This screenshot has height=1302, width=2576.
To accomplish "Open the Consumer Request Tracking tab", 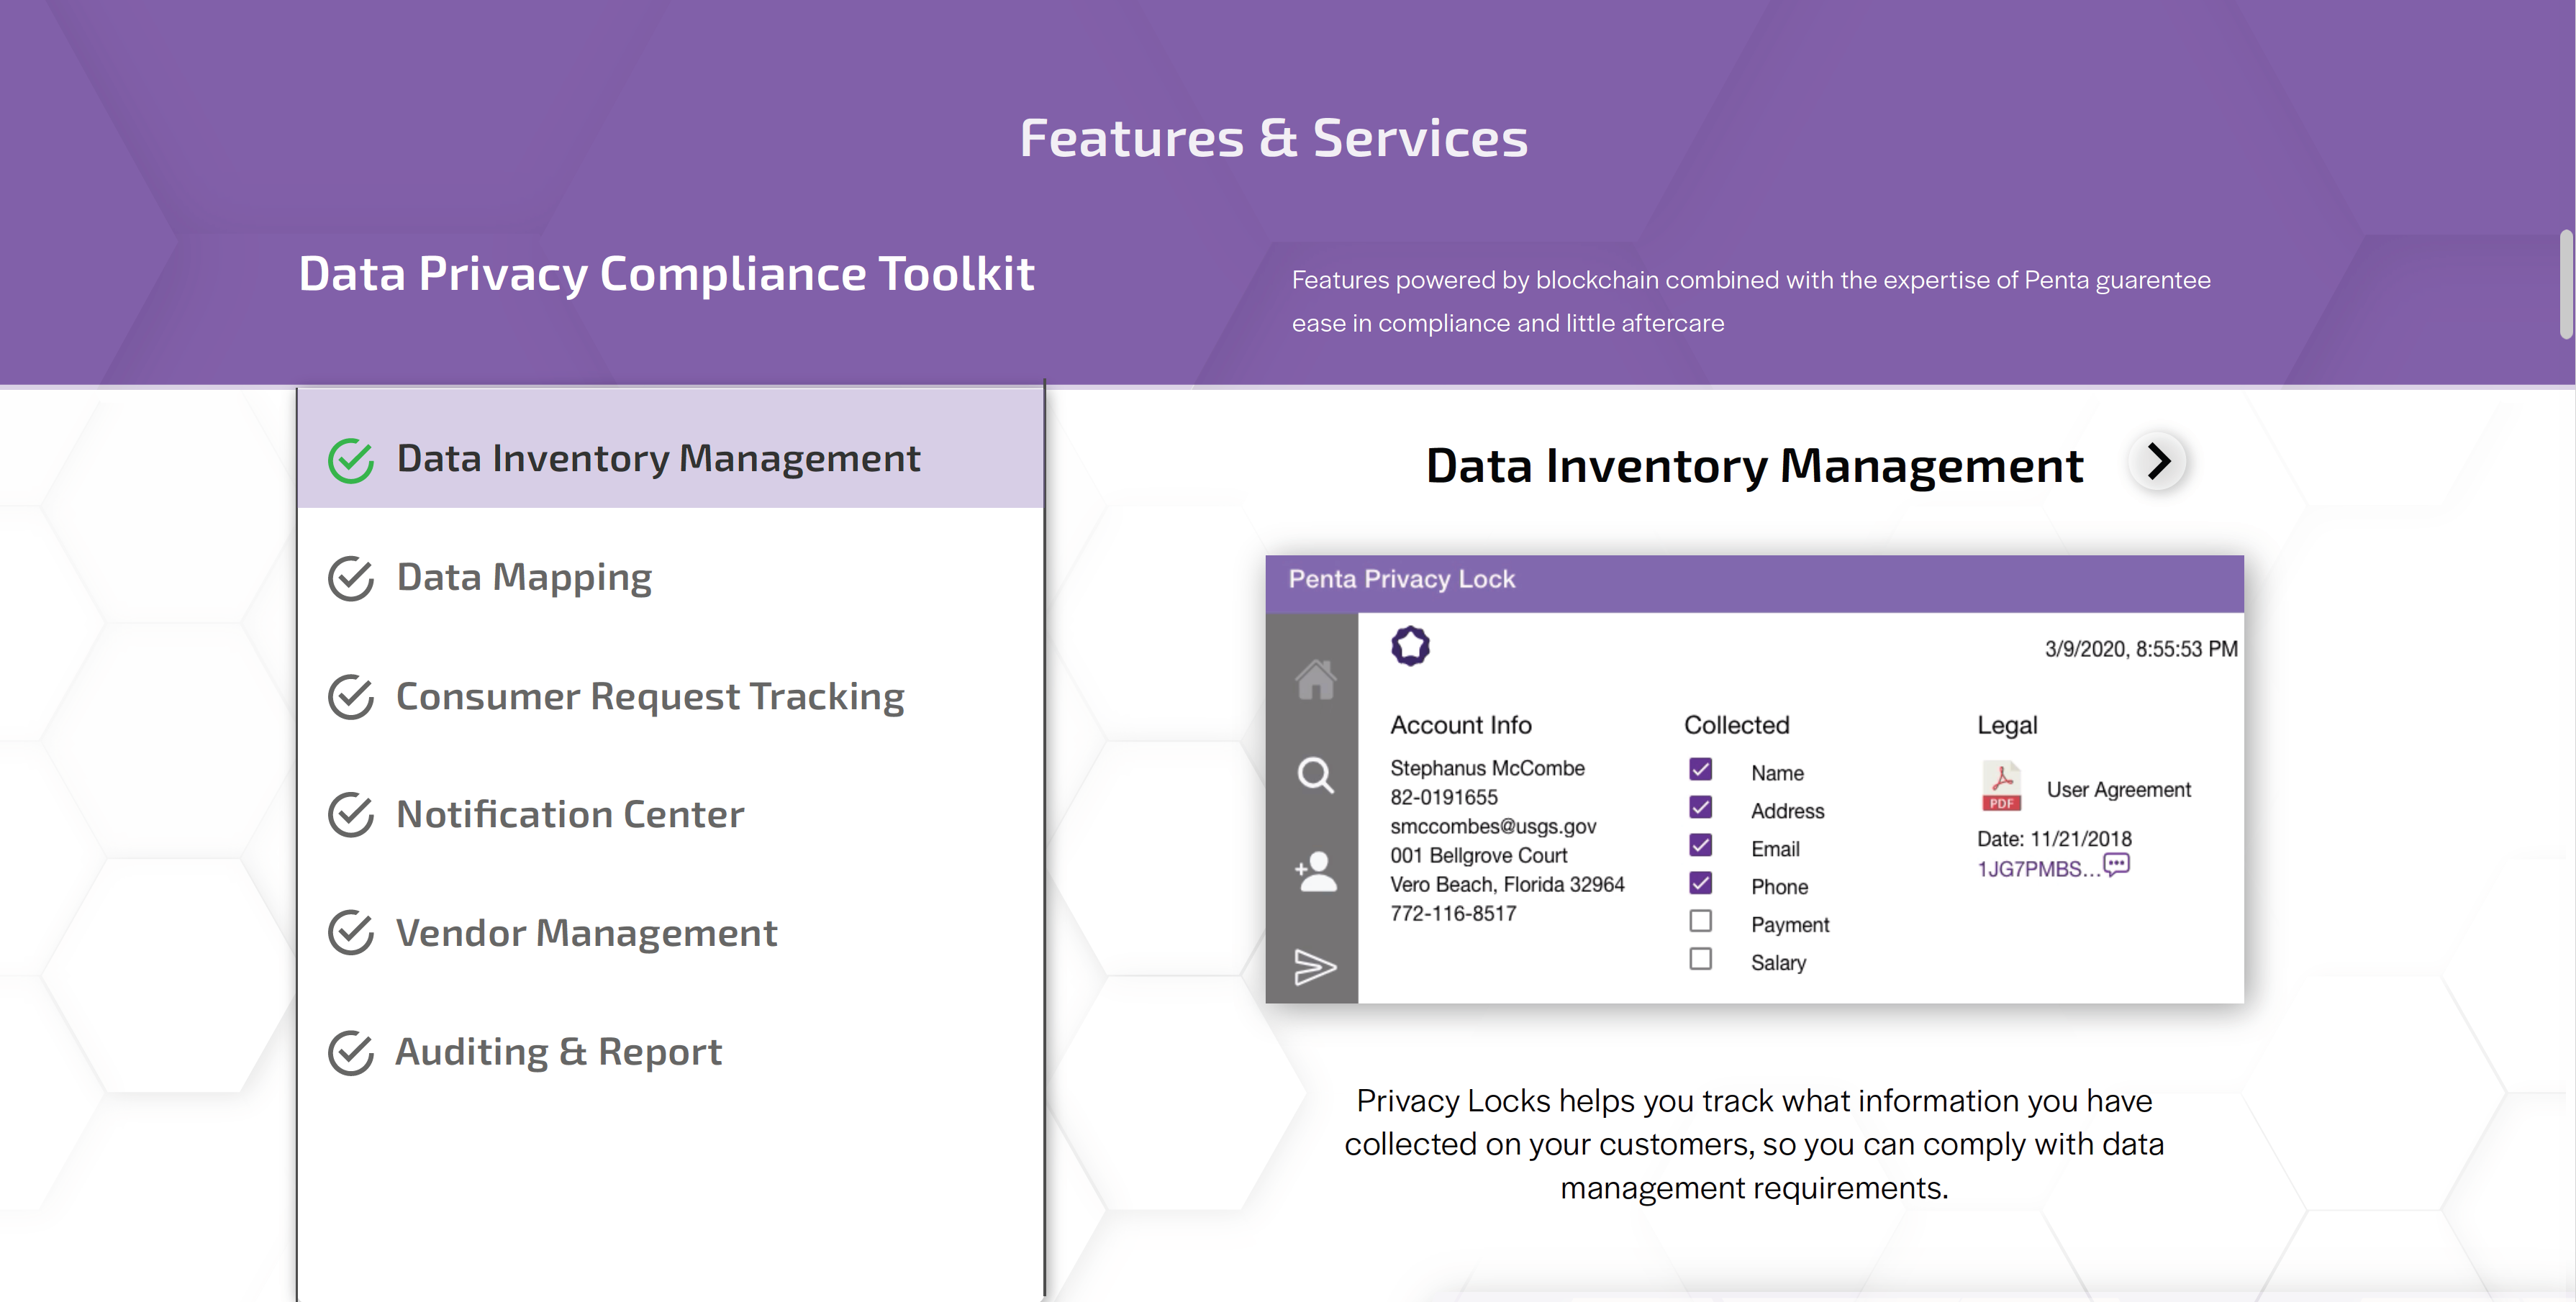I will pyautogui.click(x=649, y=697).
